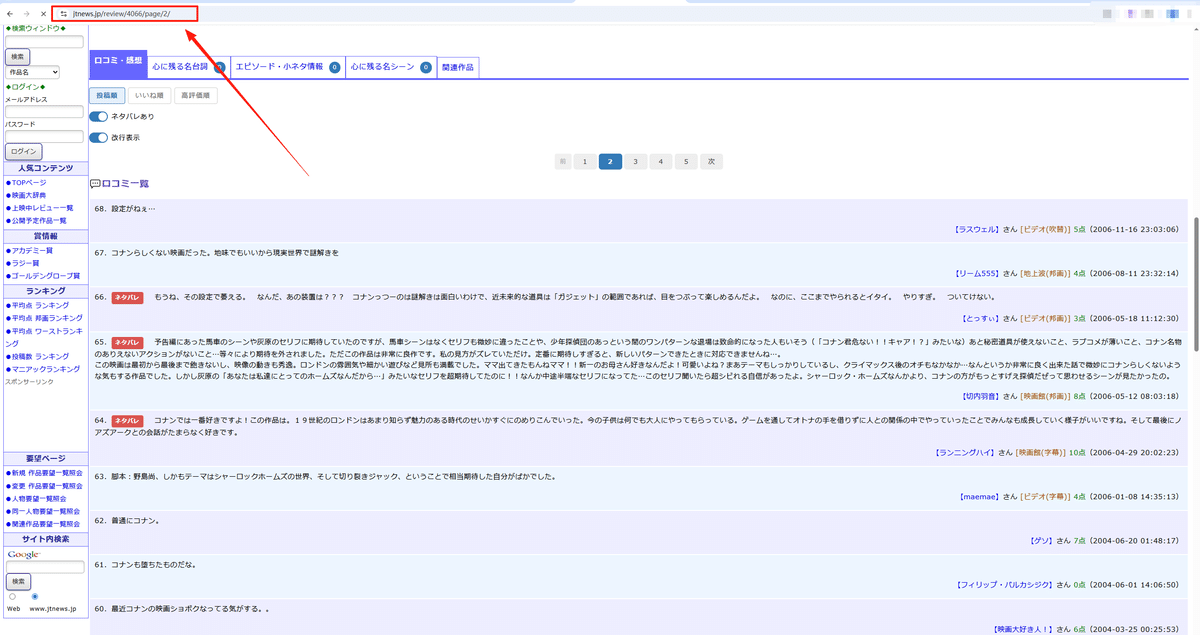Click the browser back arrow
1200x635 pixels.
(10, 14)
